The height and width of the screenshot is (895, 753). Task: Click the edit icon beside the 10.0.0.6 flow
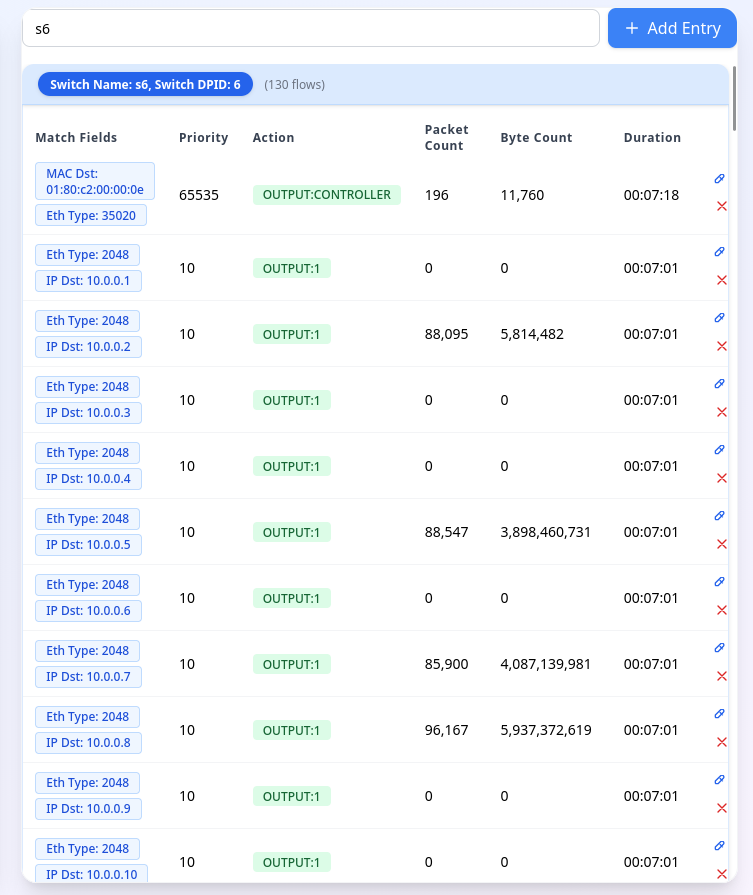coord(719,582)
